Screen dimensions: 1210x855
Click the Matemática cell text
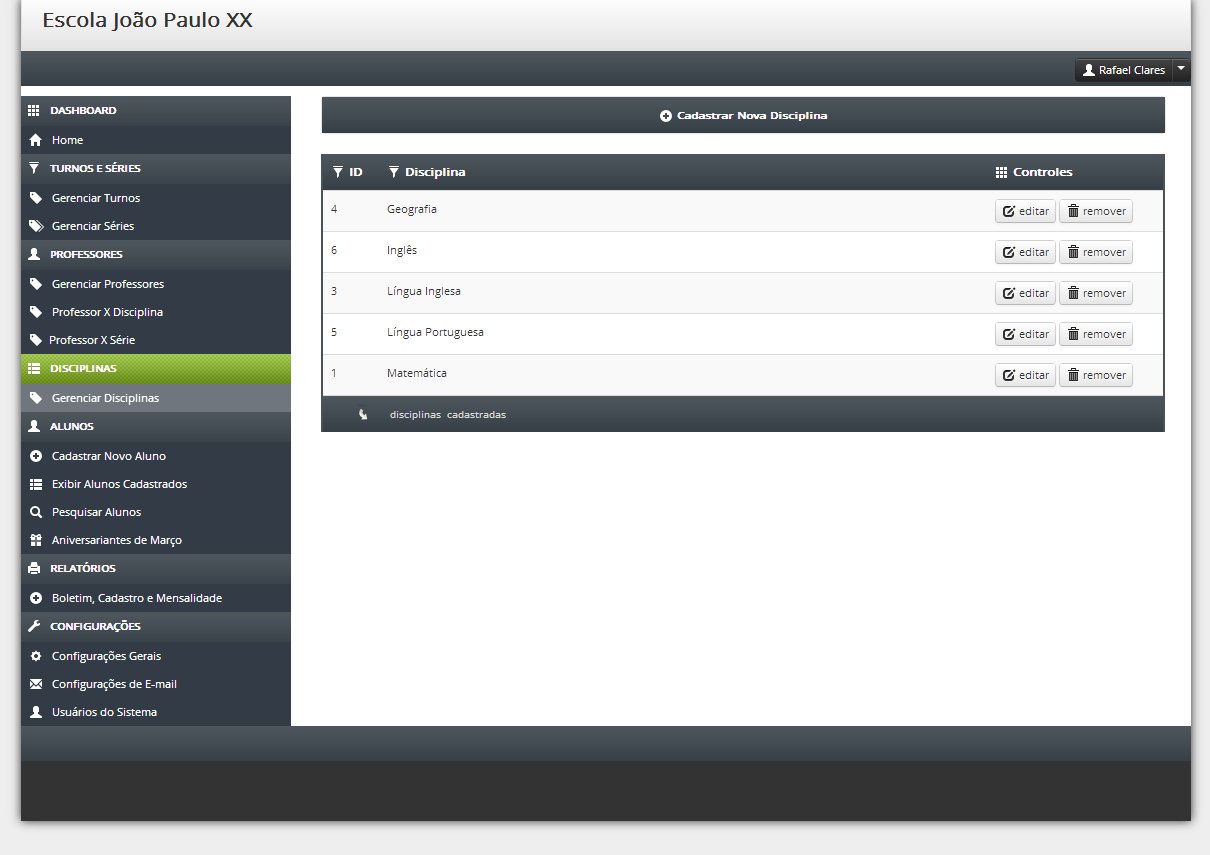[417, 373]
